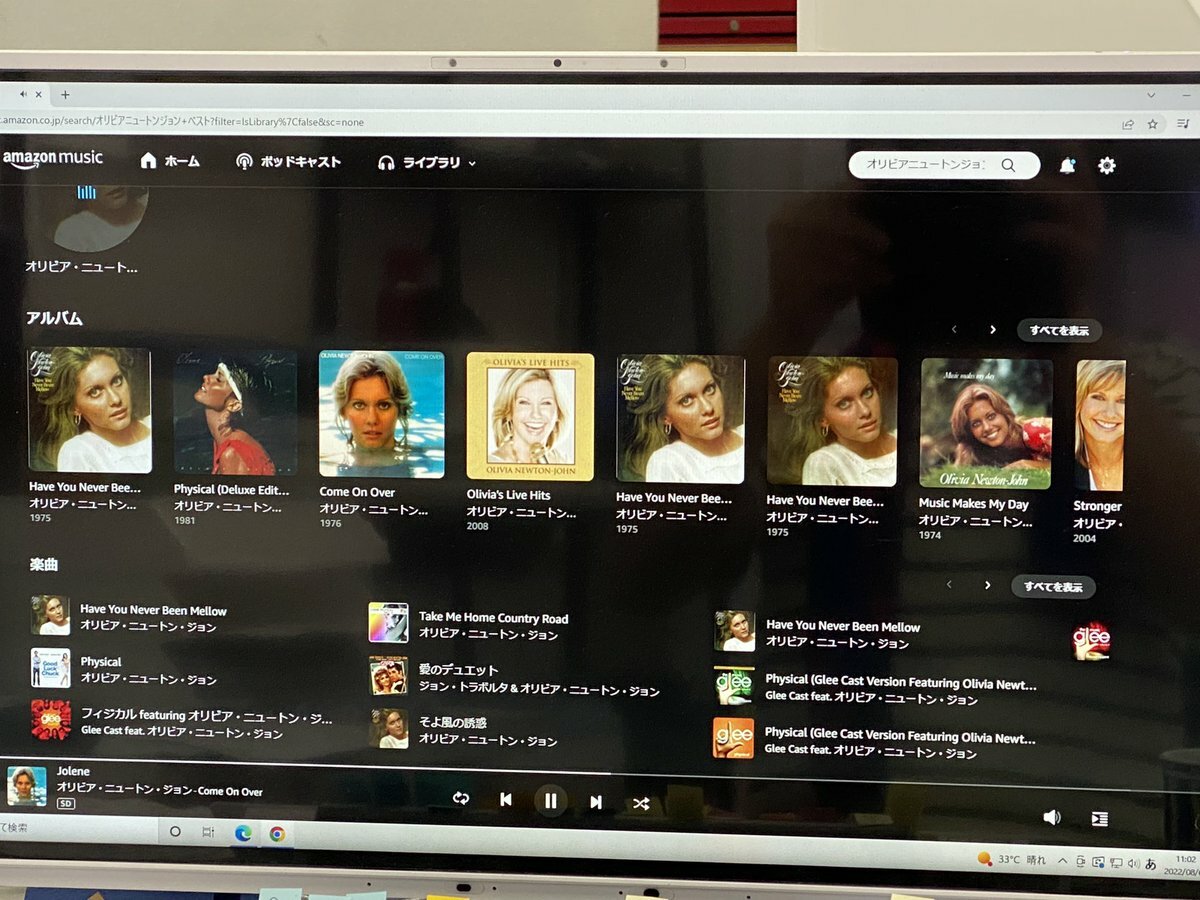Close the current browser tab

pyautogui.click(x=39, y=95)
